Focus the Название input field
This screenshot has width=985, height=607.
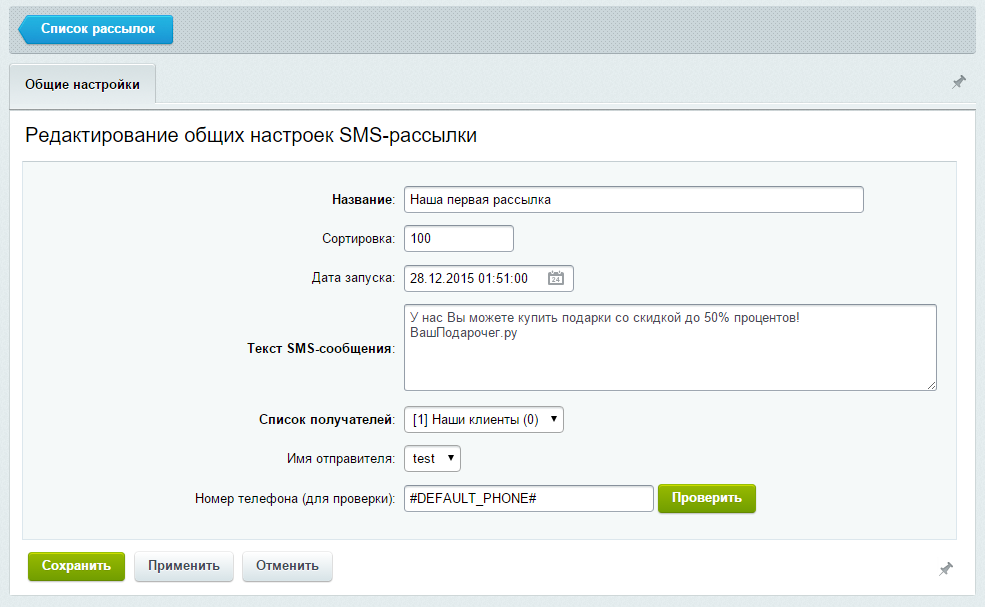633,199
